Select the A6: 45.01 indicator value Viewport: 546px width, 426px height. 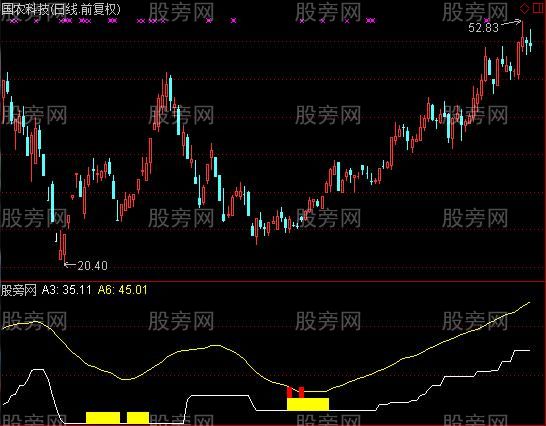point(123,290)
